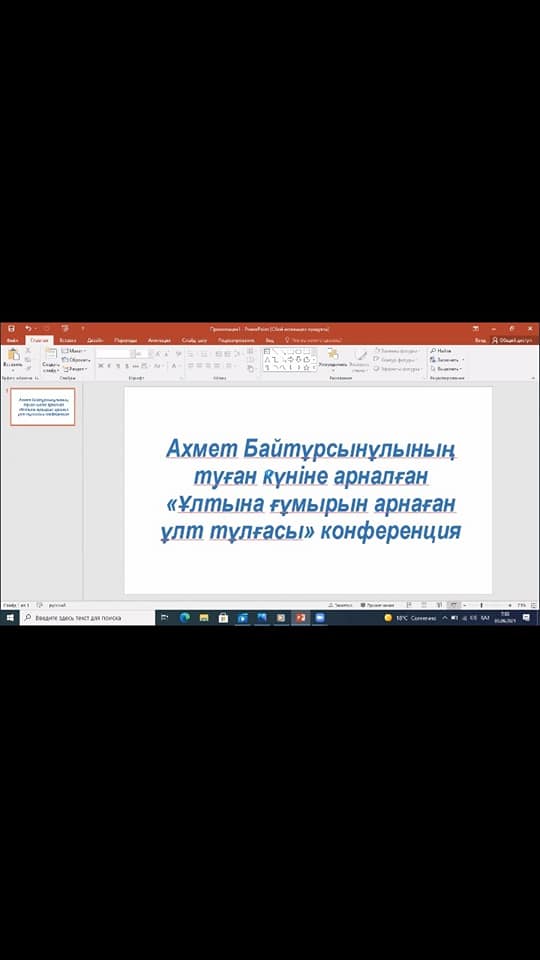Click the Find (Найти) magnifier icon
The height and width of the screenshot is (960, 540).
coord(433,351)
